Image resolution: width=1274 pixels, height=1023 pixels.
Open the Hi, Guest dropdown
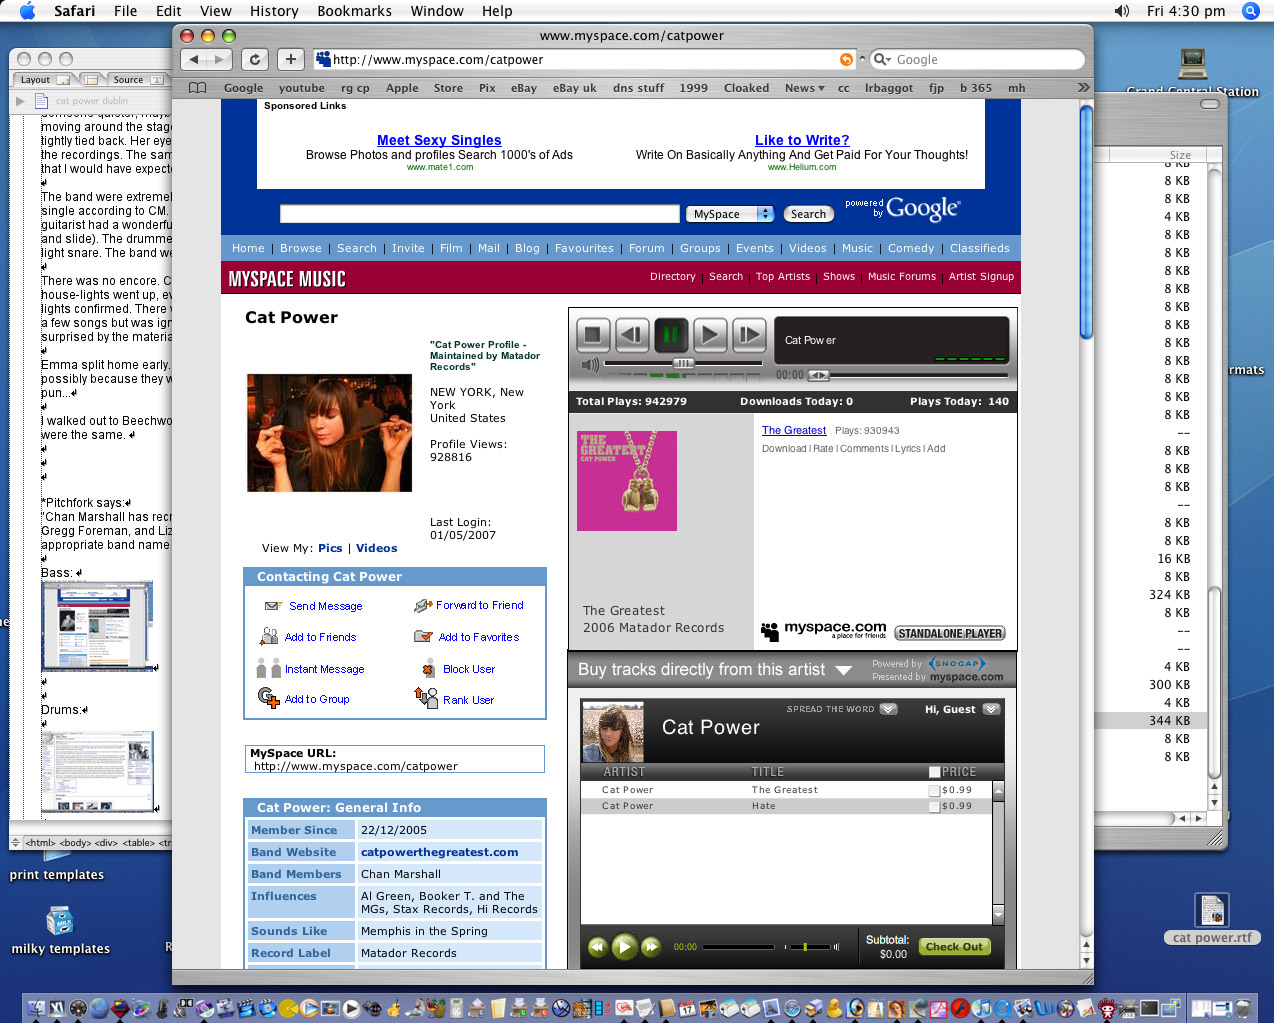[x=991, y=709]
